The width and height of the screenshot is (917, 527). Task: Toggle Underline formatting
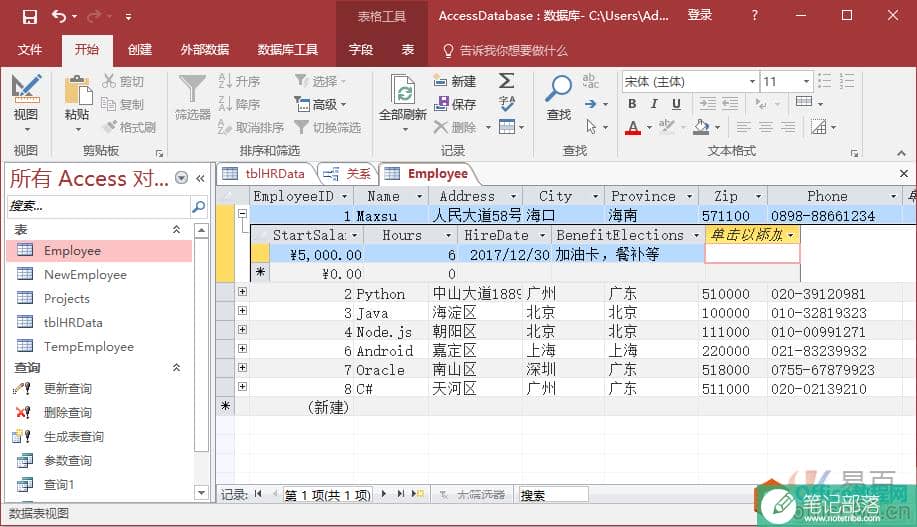tap(676, 104)
